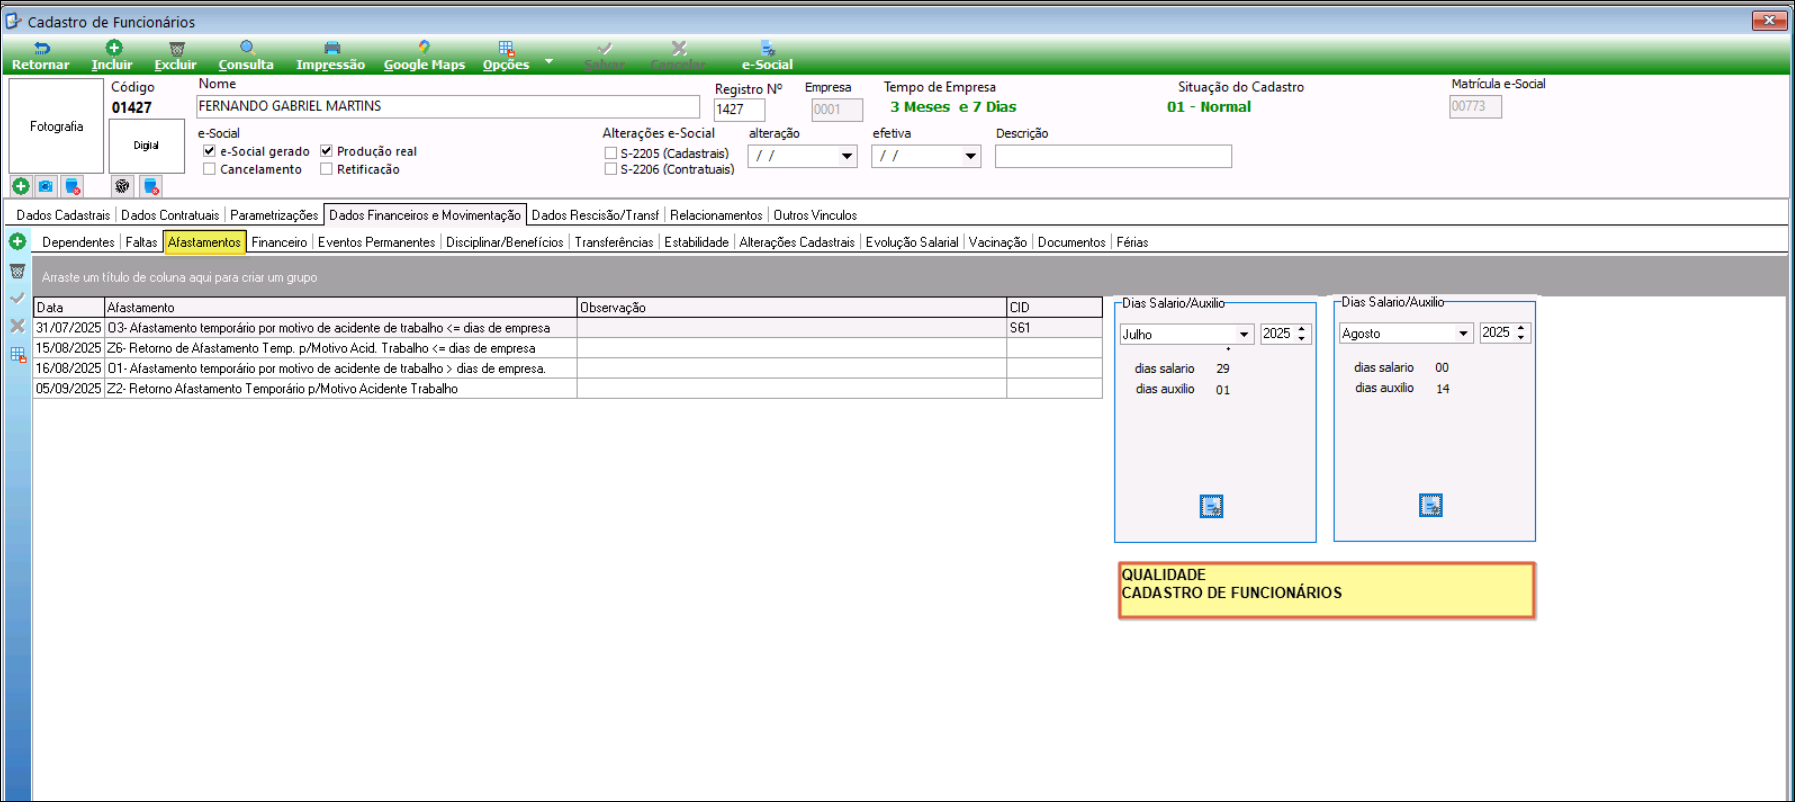The width and height of the screenshot is (1795, 802).
Task: Open the Julho month dropdown
Action: (x=1244, y=334)
